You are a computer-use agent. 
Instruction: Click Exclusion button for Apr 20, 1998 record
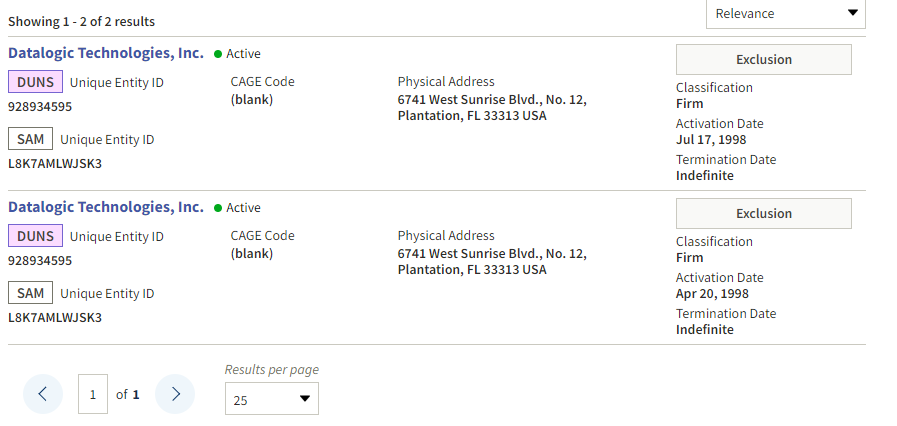[x=763, y=213]
